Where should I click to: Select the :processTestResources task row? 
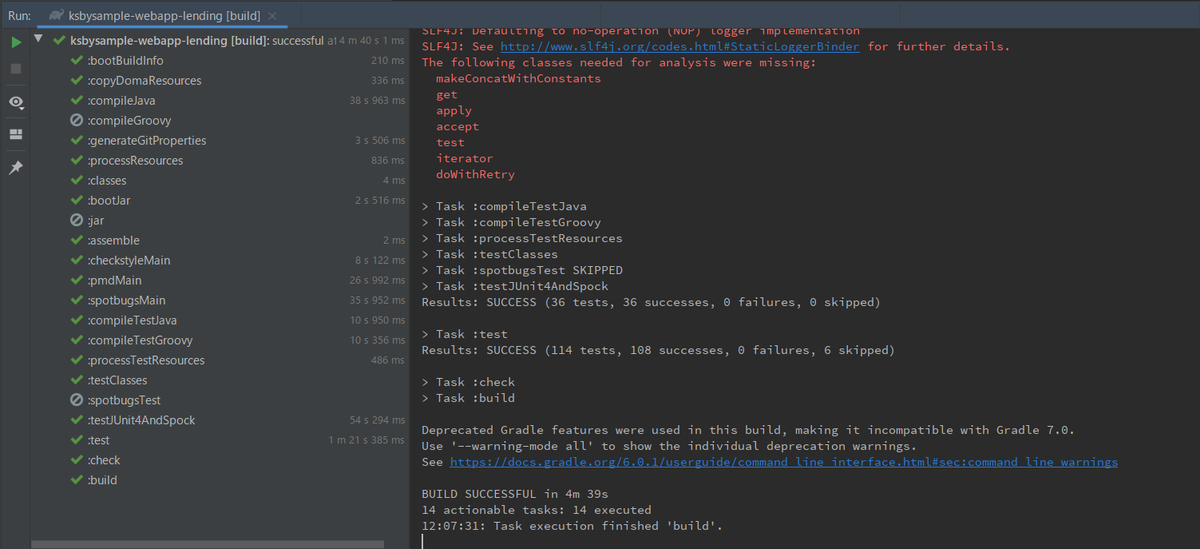coord(220,360)
